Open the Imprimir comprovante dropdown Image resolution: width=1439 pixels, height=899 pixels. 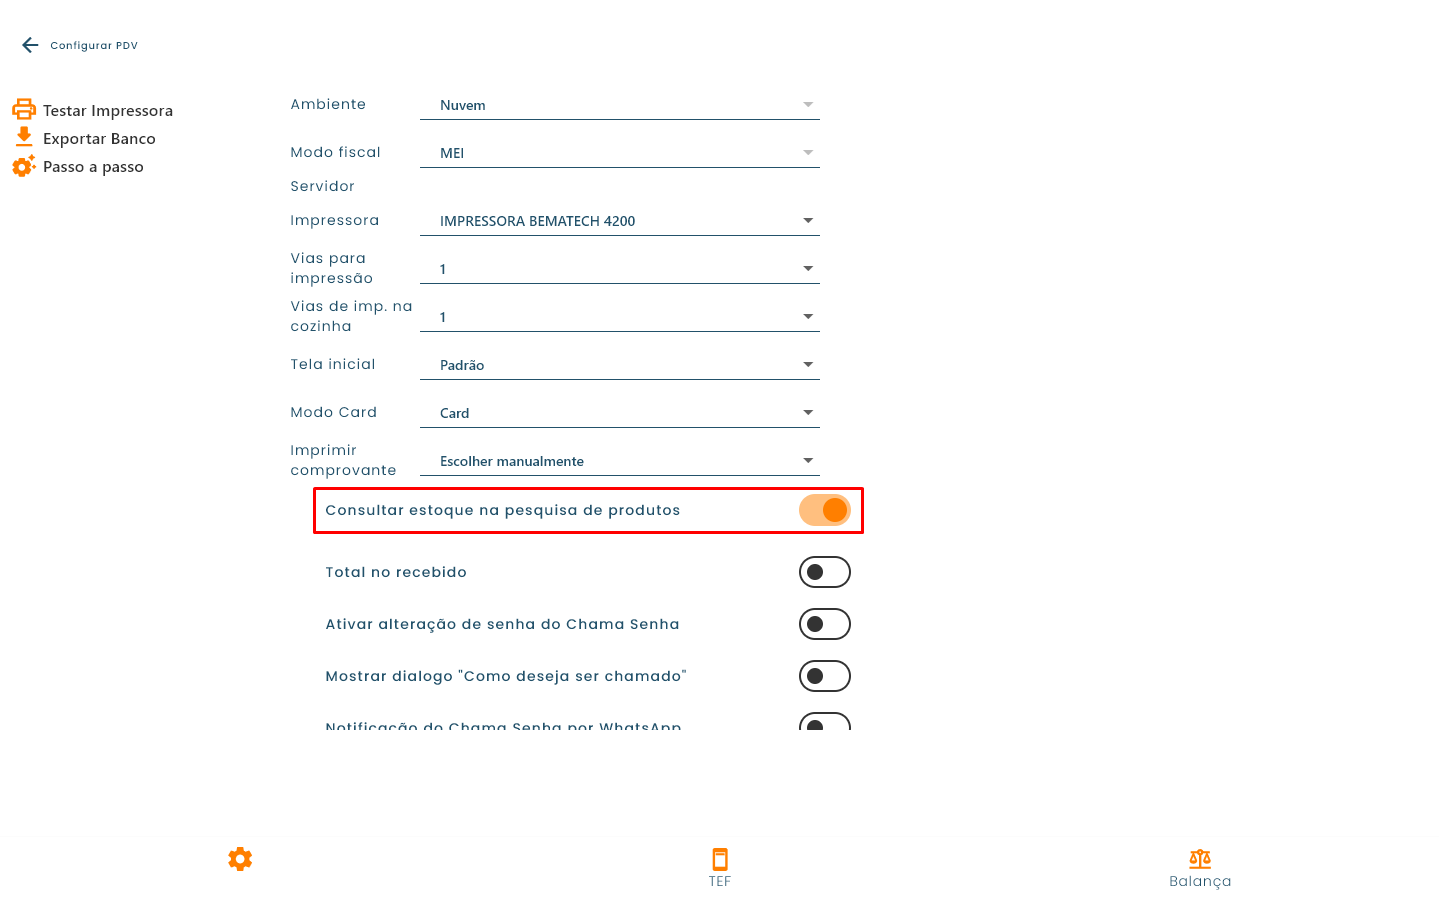point(620,461)
